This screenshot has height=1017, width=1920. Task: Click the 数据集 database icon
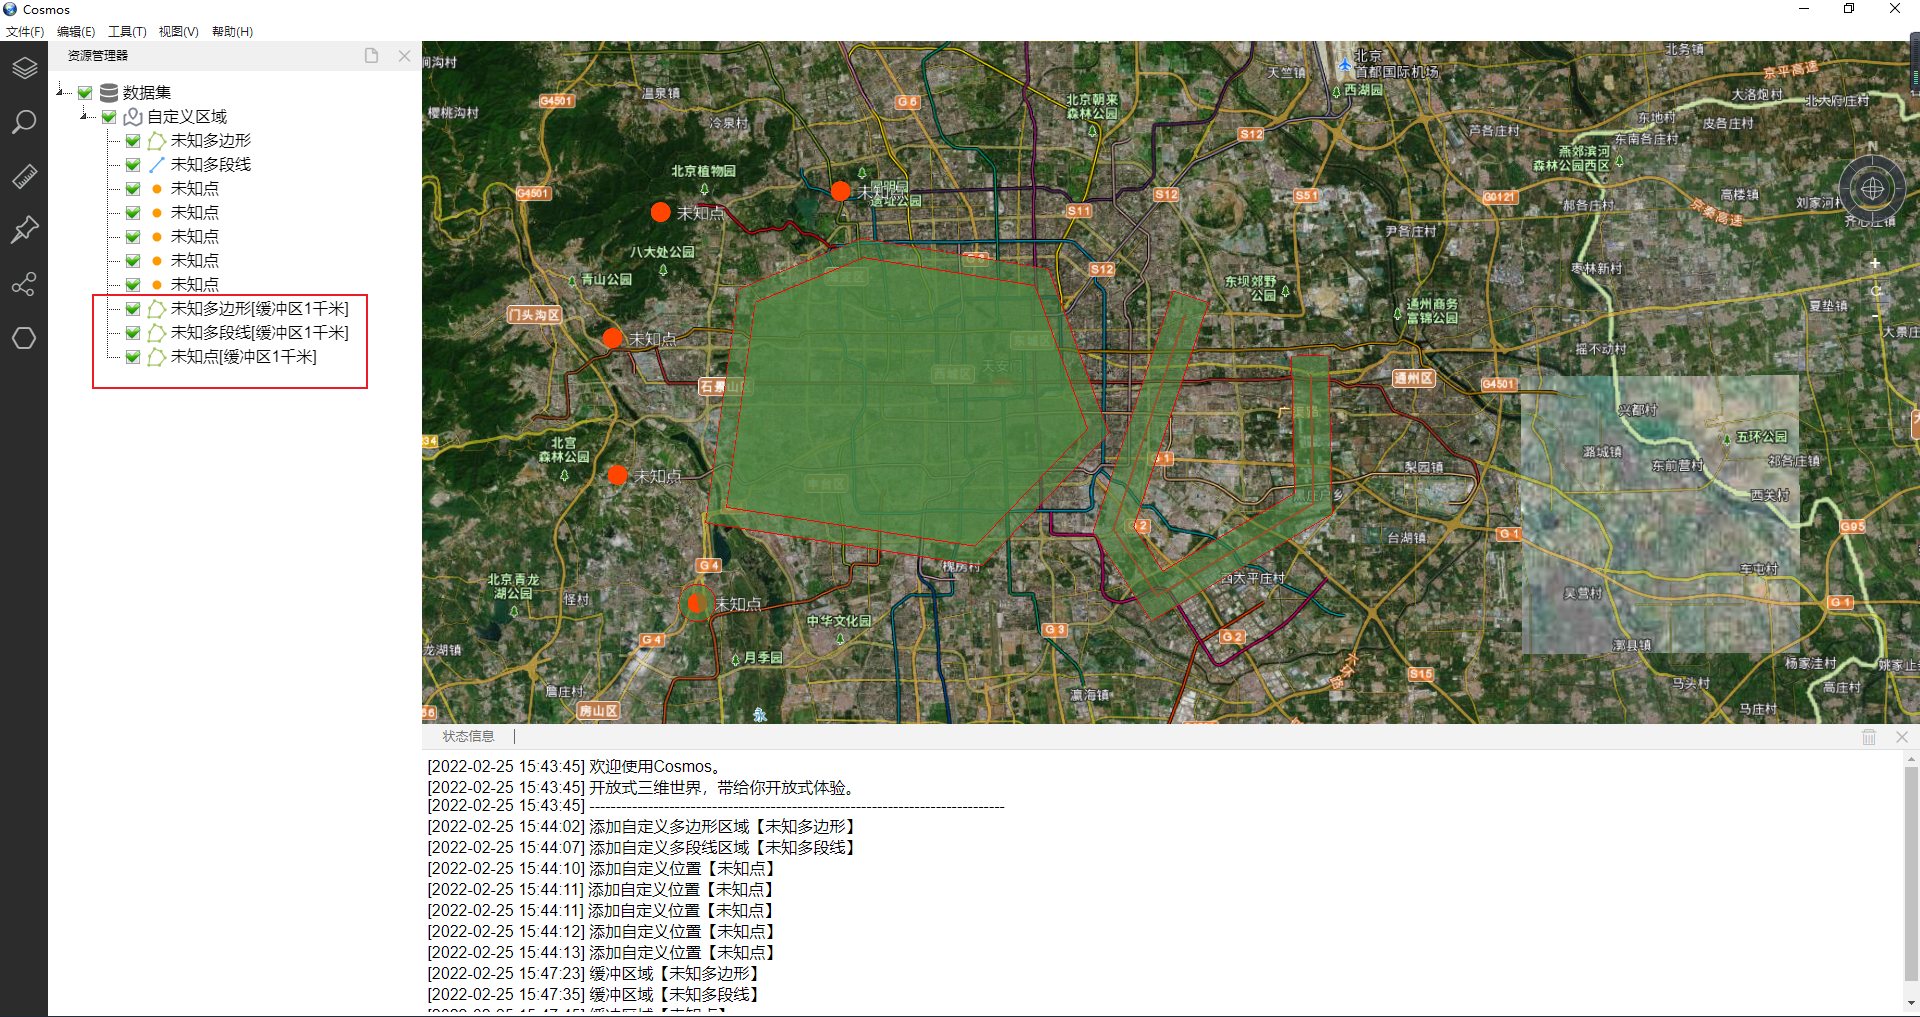click(109, 93)
